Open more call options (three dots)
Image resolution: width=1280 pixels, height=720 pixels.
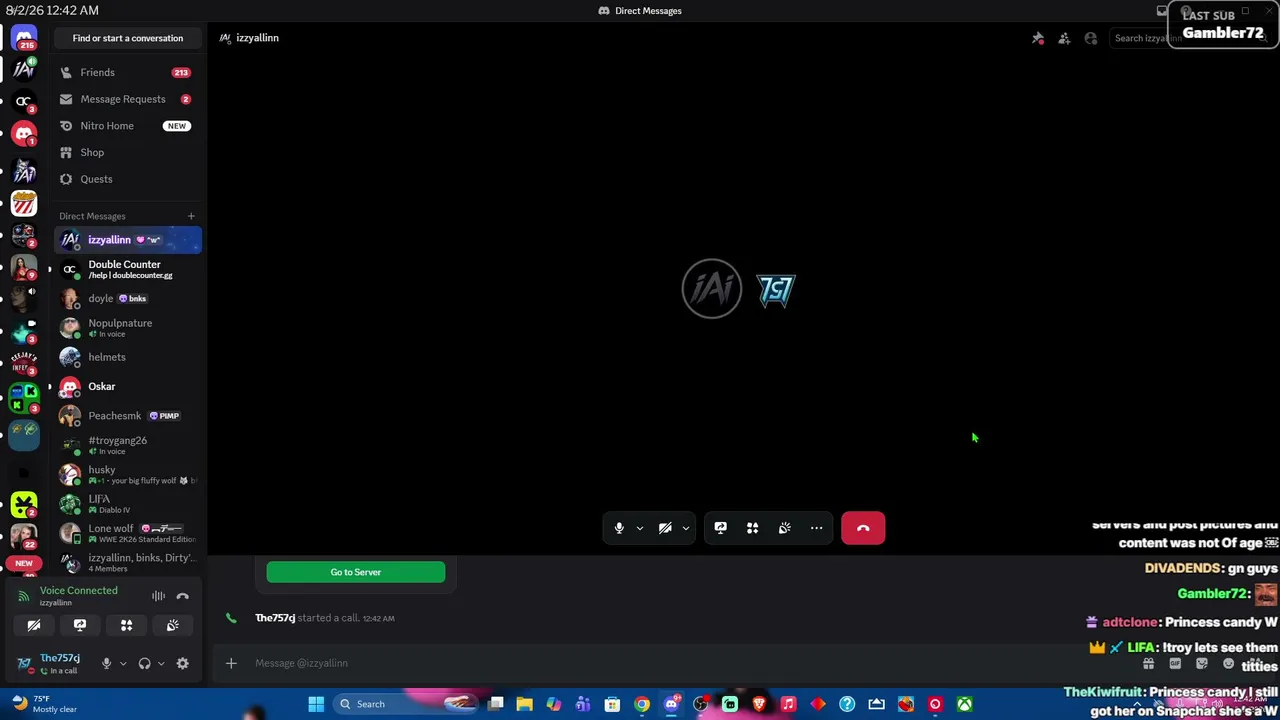click(816, 528)
